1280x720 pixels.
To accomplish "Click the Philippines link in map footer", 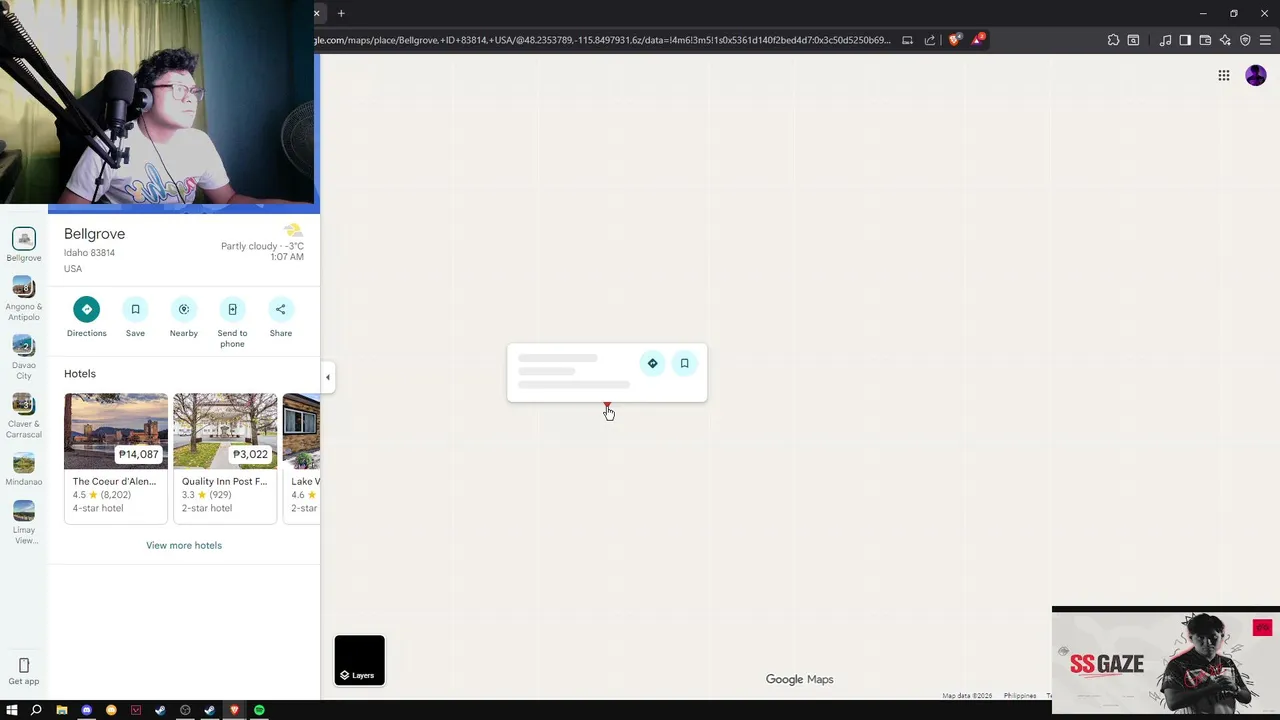I will pyautogui.click(x=1020, y=696).
